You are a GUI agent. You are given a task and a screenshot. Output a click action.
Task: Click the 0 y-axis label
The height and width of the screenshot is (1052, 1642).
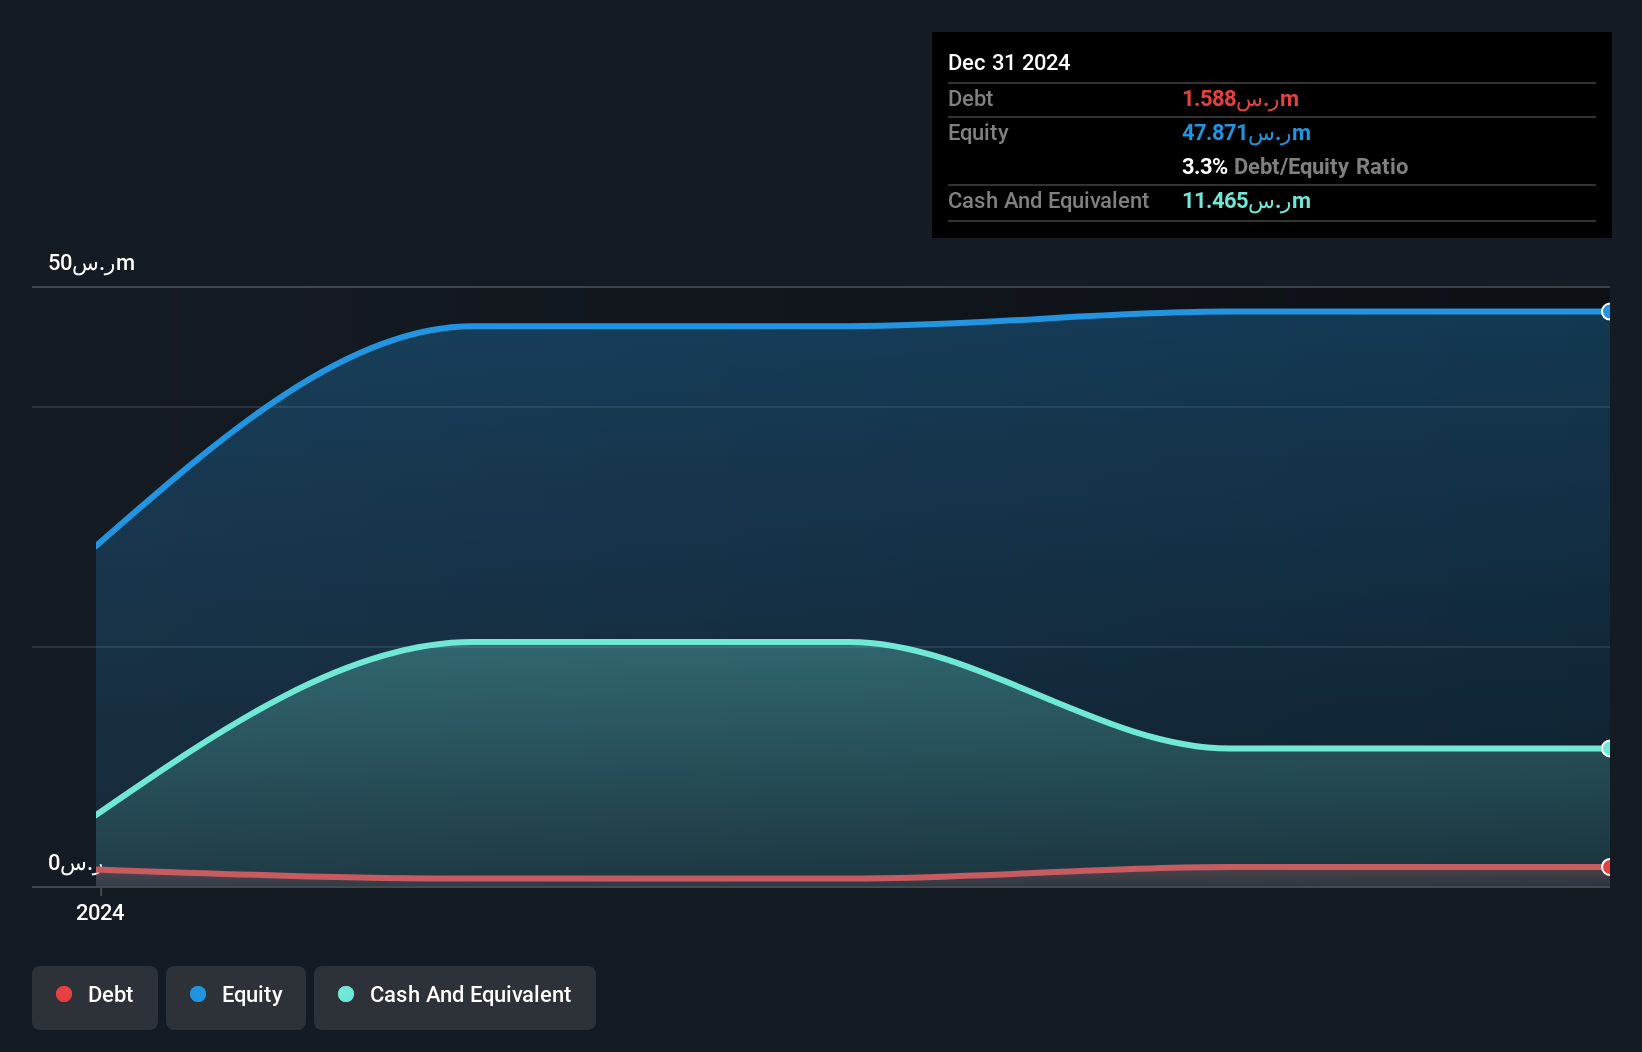click(x=75, y=863)
